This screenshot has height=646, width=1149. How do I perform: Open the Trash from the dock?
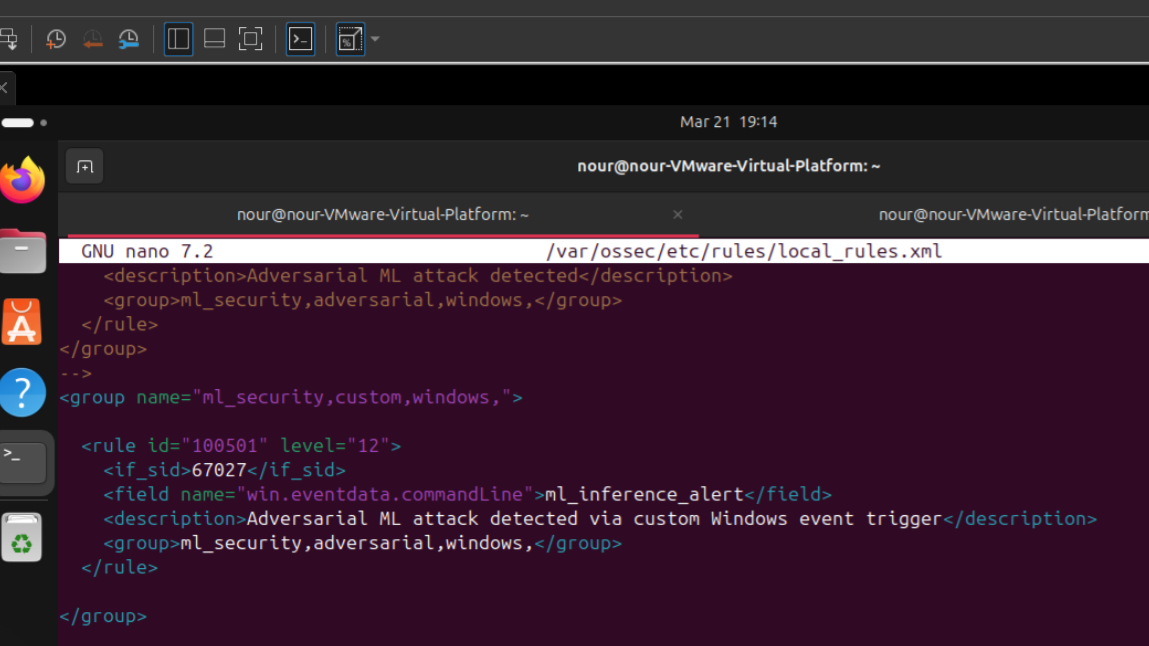[x=22, y=538]
